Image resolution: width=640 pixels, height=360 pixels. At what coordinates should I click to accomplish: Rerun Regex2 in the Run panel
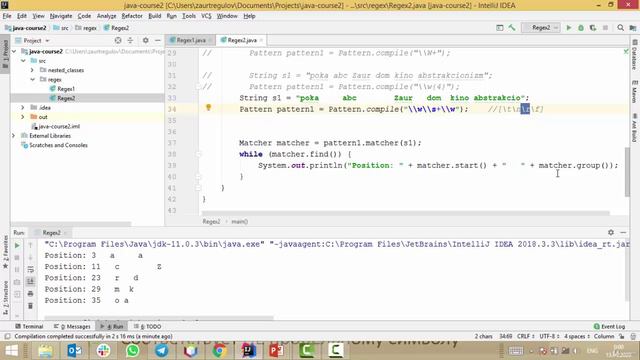pyautogui.click(x=17, y=246)
